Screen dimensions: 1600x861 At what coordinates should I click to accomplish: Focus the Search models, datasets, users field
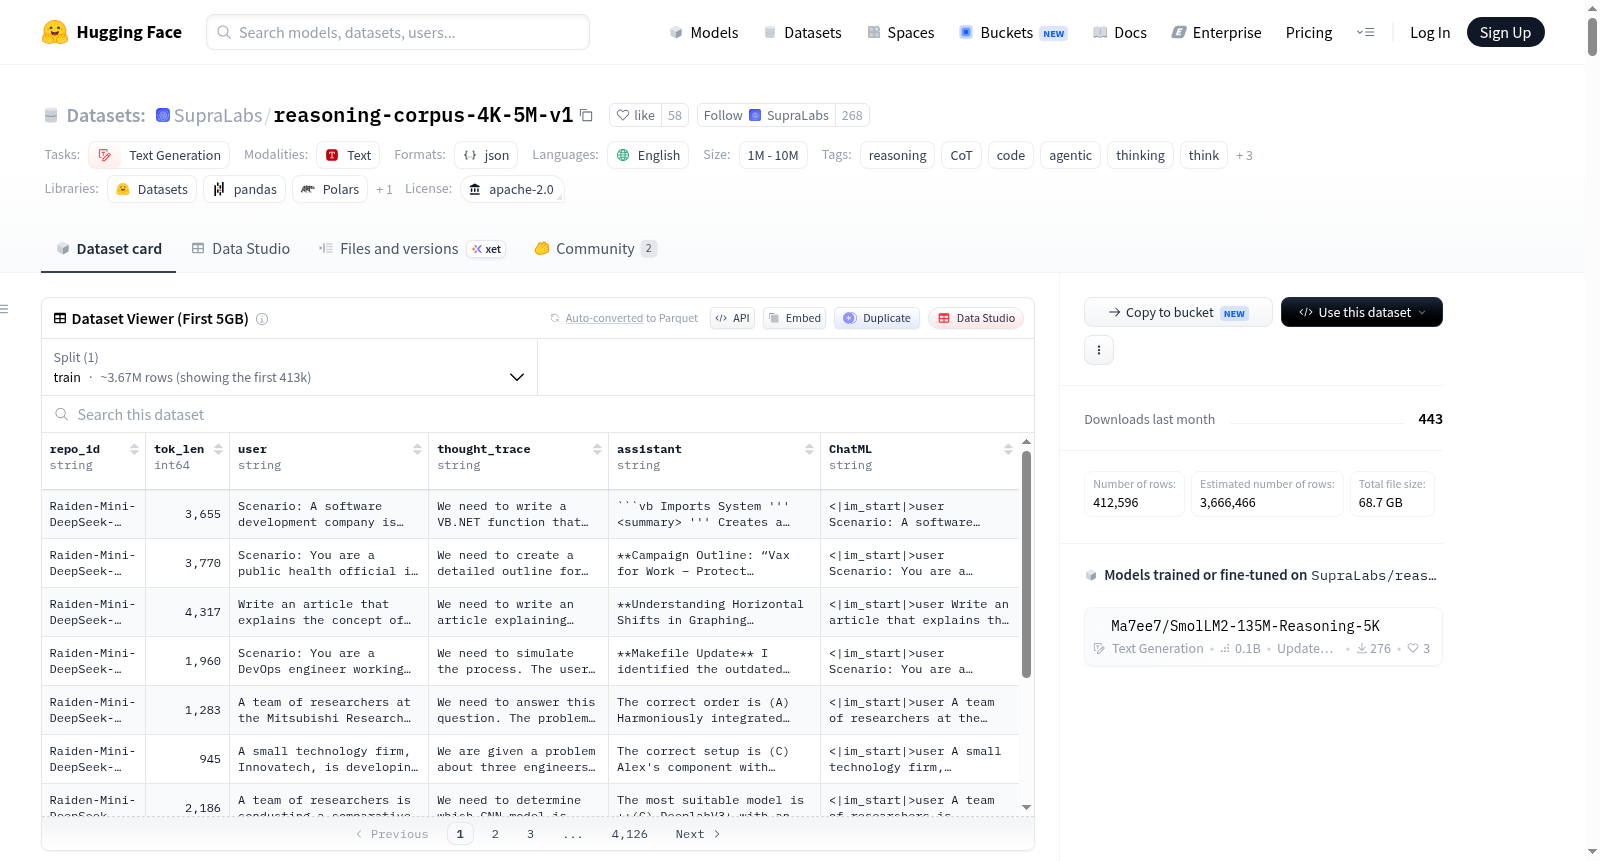[x=398, y=32]
